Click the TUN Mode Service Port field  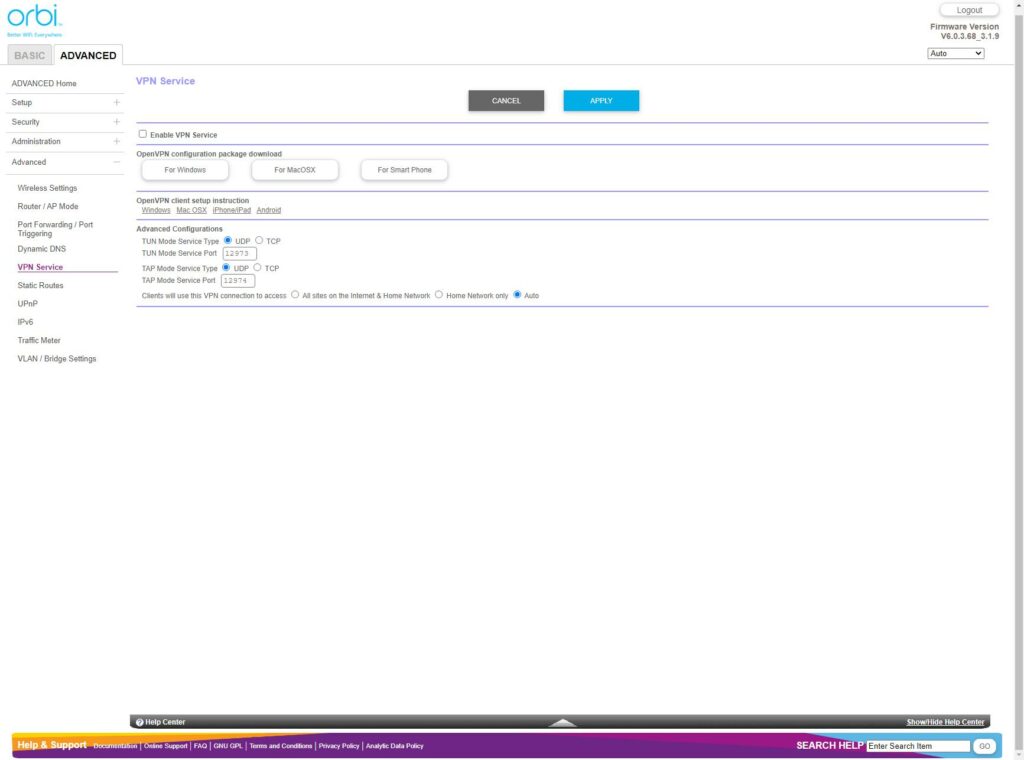pyautogui.click(x=239, y=254)
